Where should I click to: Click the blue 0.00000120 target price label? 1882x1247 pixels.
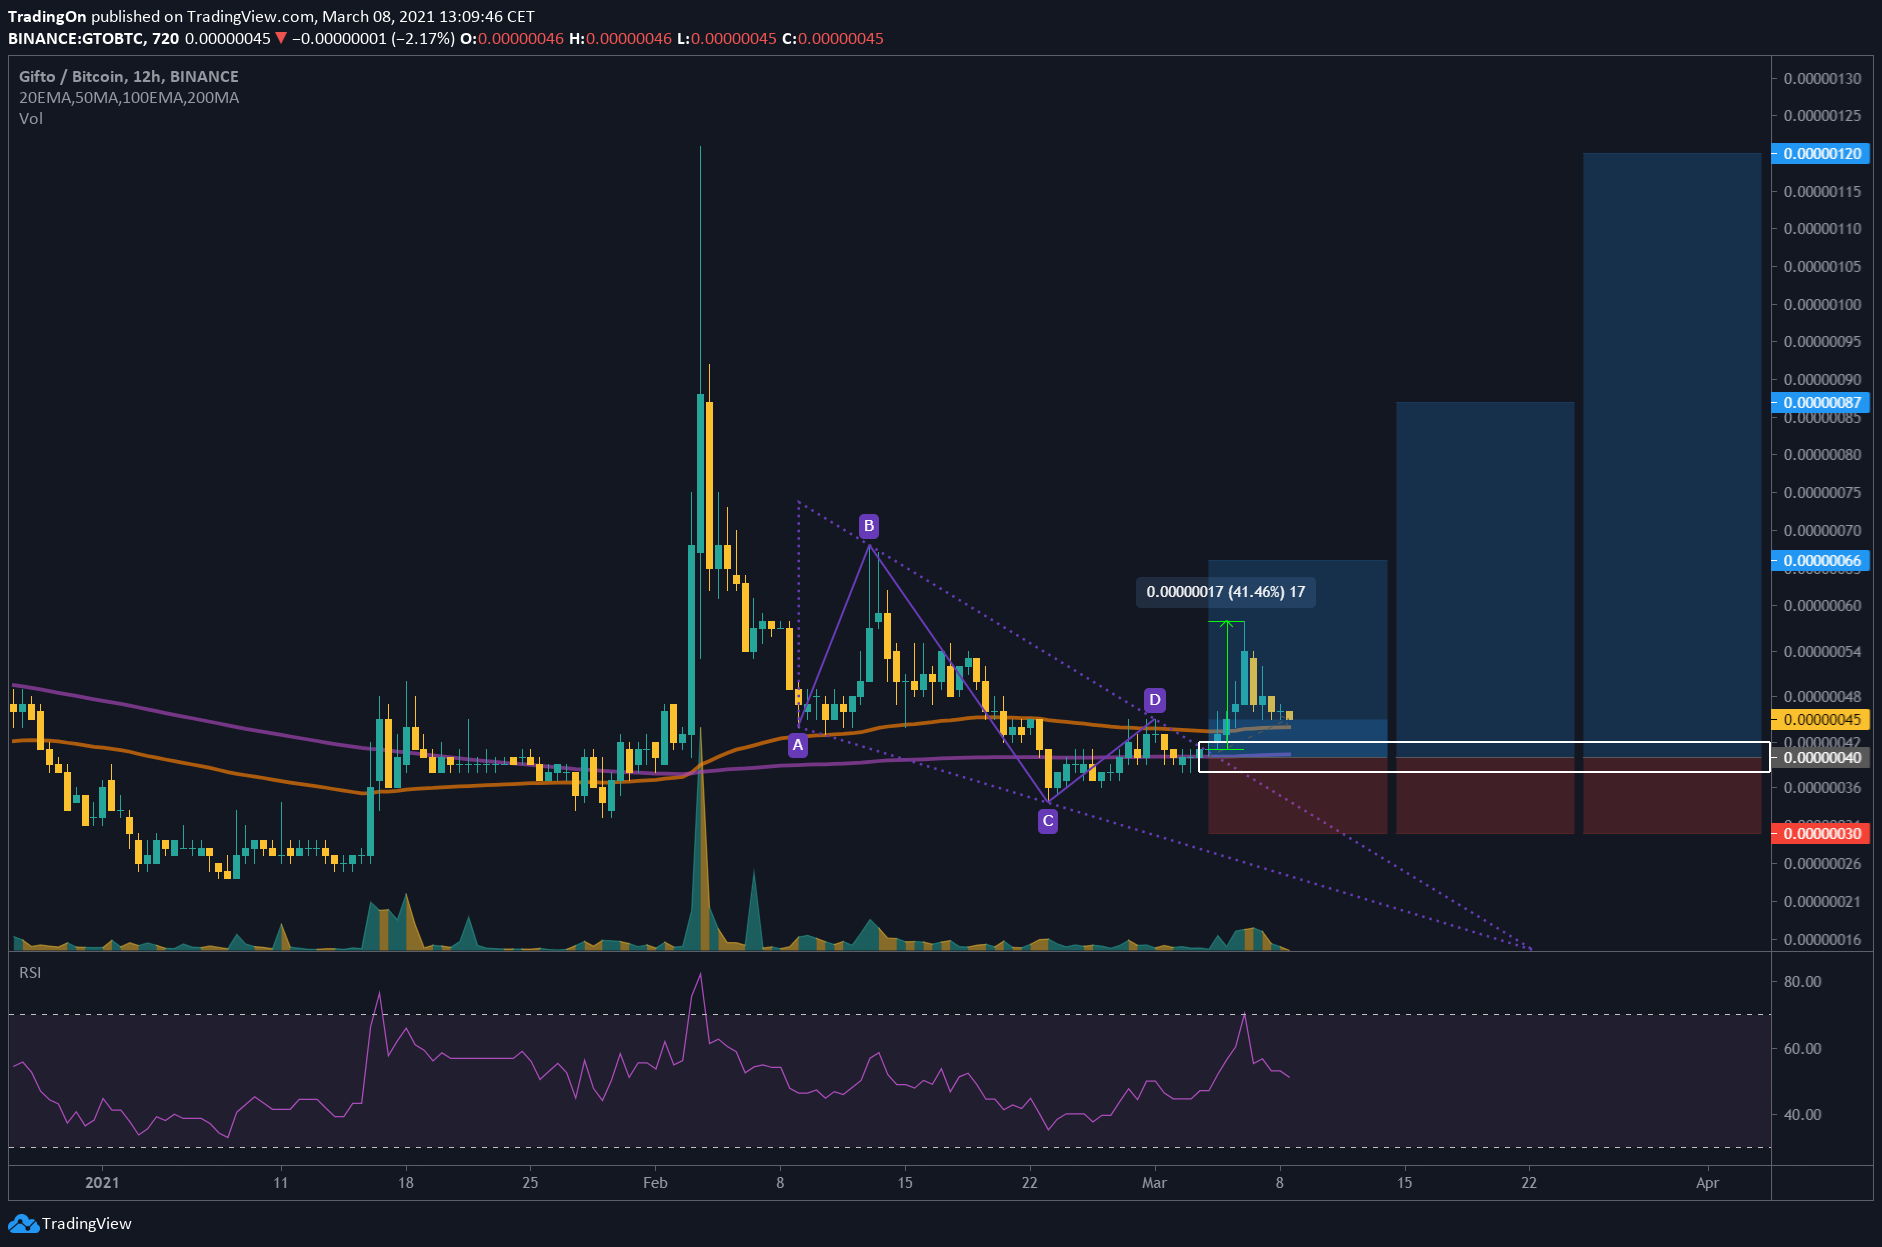tap(1821, 153)
